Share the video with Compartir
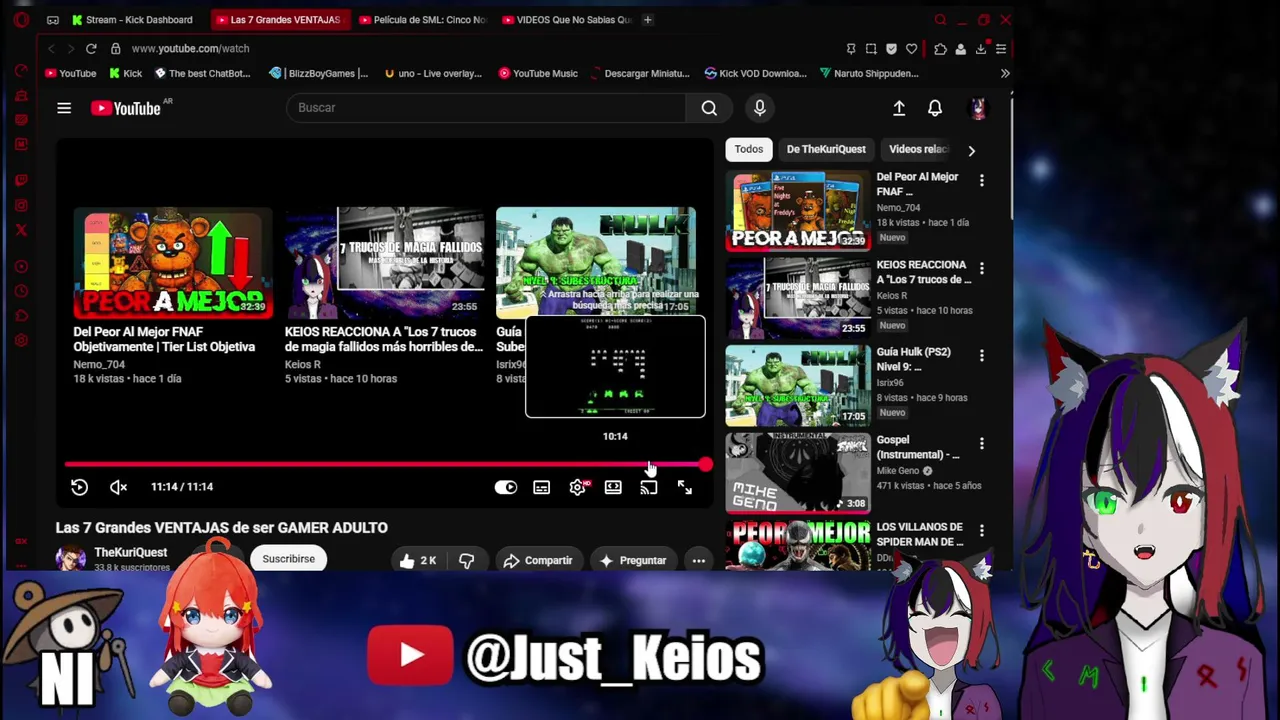 (538, 560)
